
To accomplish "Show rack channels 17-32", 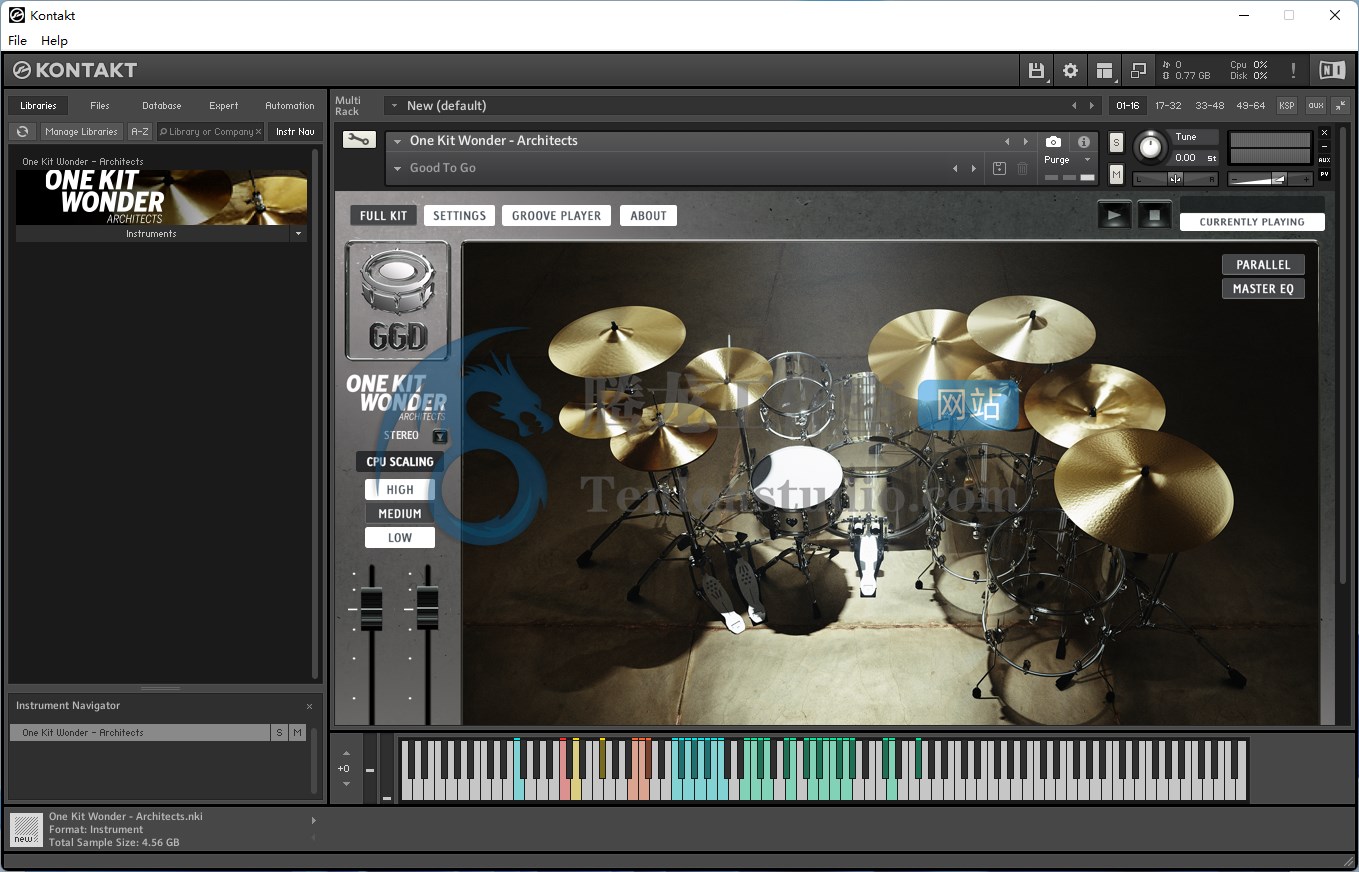I will (1168, 105).
